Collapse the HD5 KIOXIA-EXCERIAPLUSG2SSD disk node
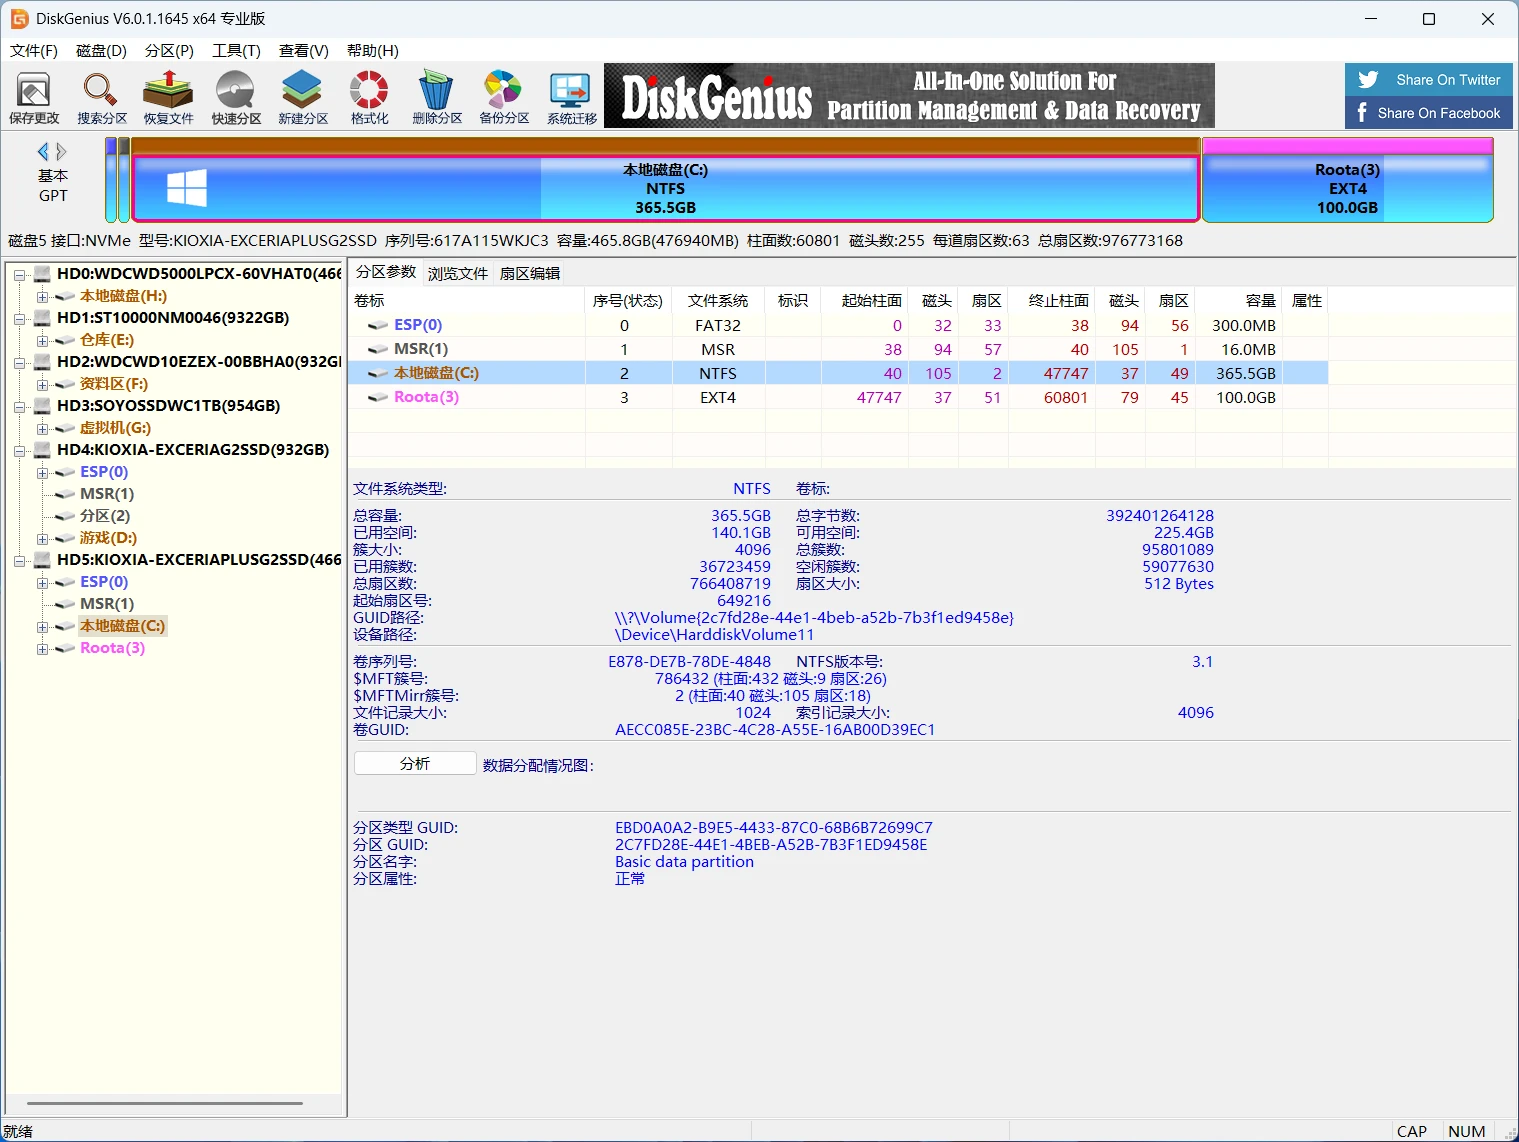This screenshot has height=1142, width=1519. coord(19,561)
